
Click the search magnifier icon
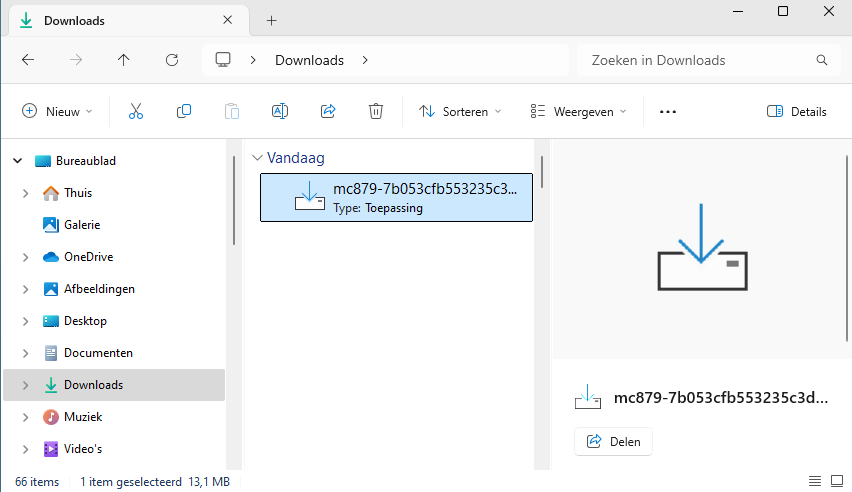(x=822, y=60)
